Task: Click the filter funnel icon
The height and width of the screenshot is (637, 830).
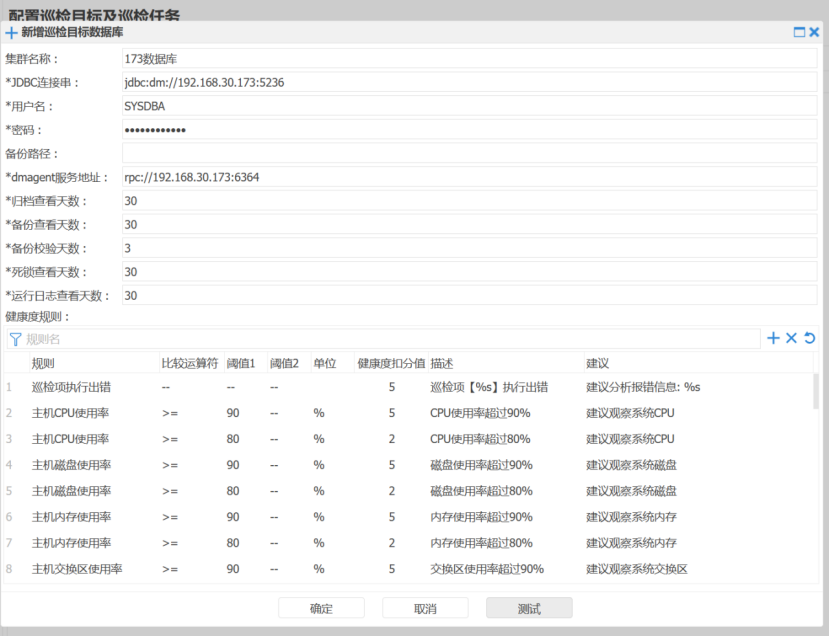Action: [x=15, y=339]
